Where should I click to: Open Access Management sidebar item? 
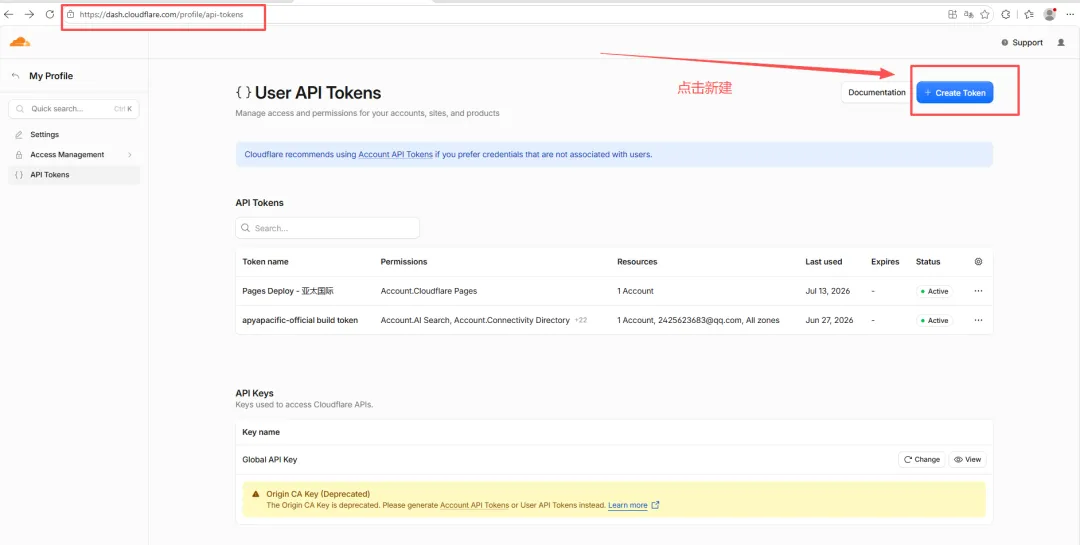[74, 154]
